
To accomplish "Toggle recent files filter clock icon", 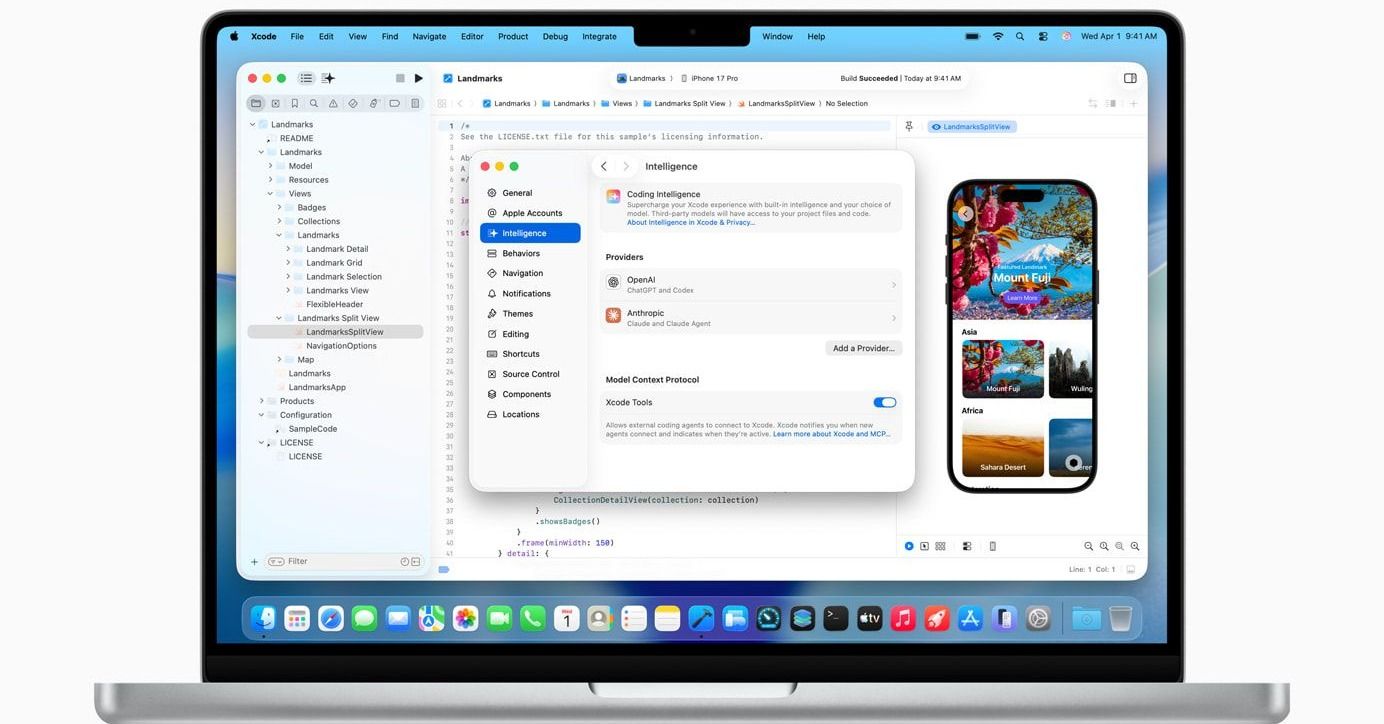I will (x=405, y=562).
